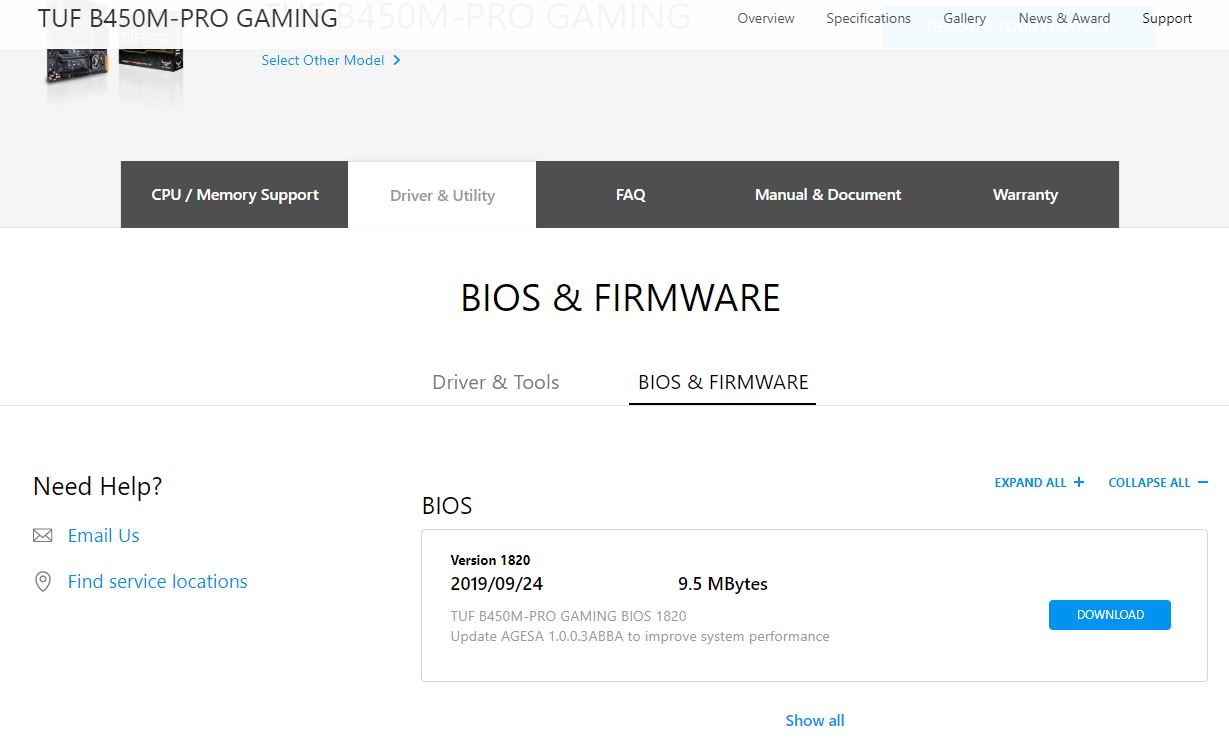The image size is (1229, 755).
Task: Click the AGESA 1.0.0.3ABBA update description
Action: (x=640, y=636)
